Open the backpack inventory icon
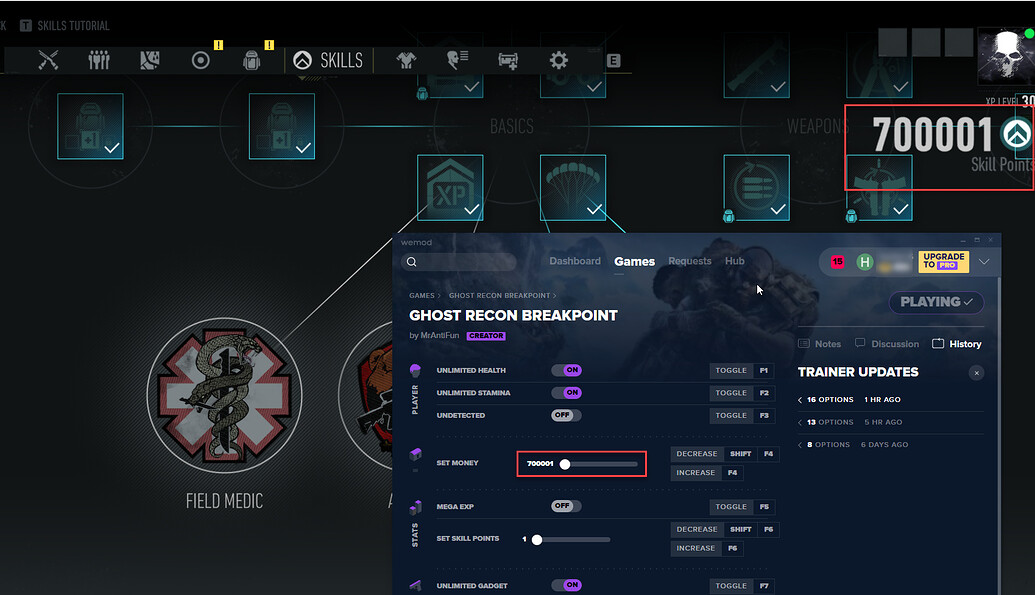This screenshot has height=595, width=1035. 252,60
